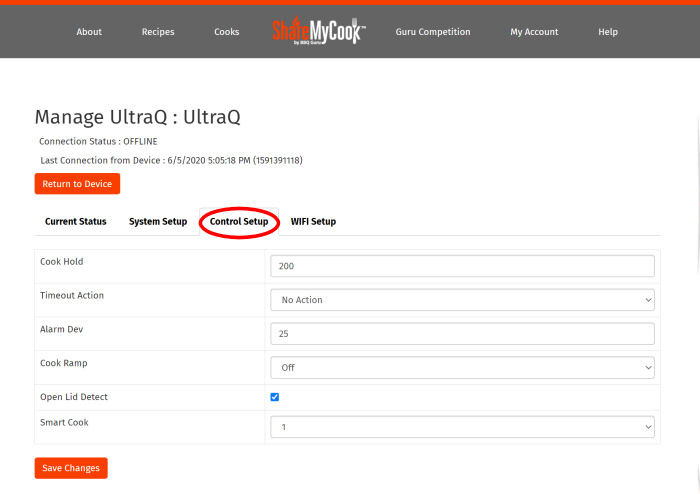Select the Control Setup tab
Screen dimensions: 700x494
pyautogui.click(x=239, y=221)
